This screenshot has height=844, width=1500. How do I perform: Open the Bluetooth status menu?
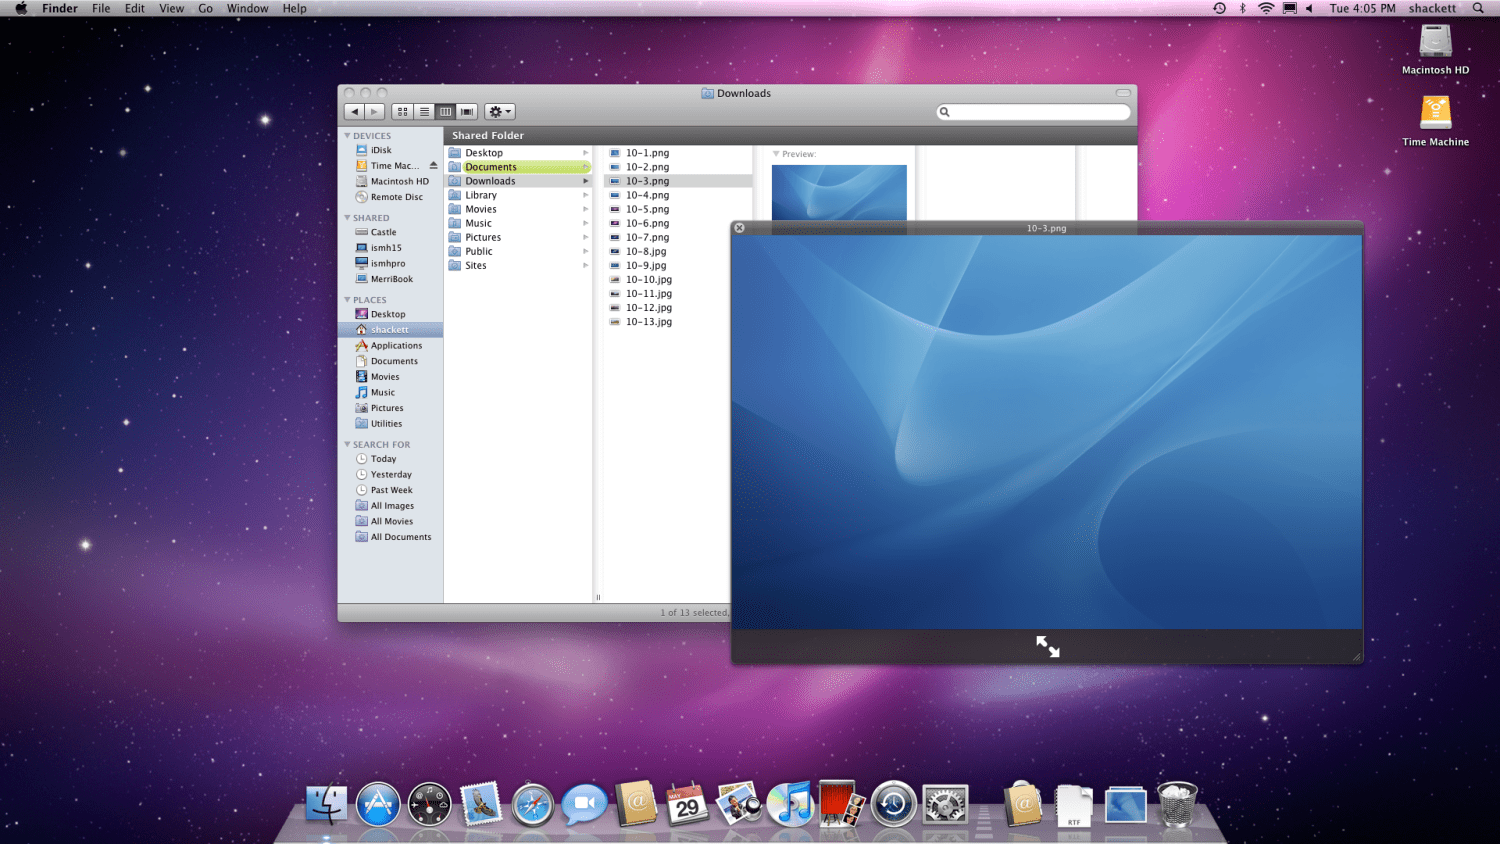pyautogui.click(x=1243, y=8)
